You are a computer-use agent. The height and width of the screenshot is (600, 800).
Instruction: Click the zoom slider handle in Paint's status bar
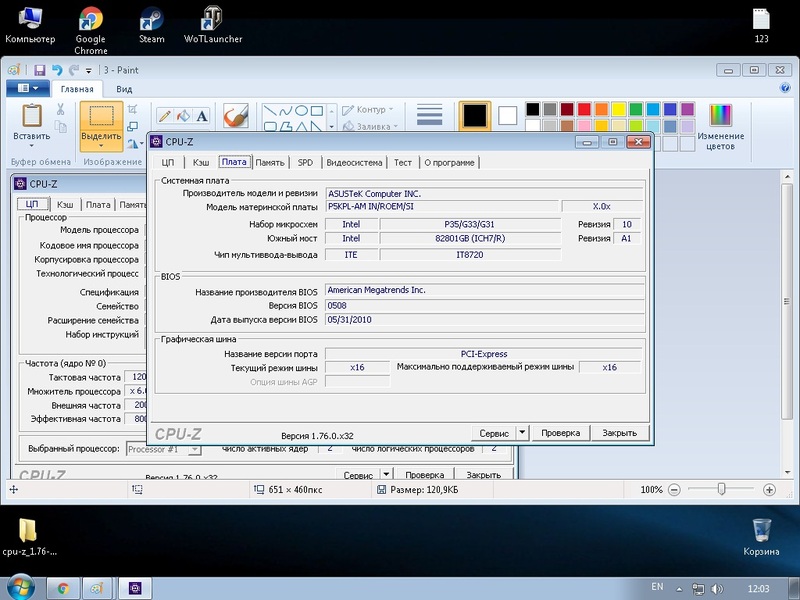[721, 490]
